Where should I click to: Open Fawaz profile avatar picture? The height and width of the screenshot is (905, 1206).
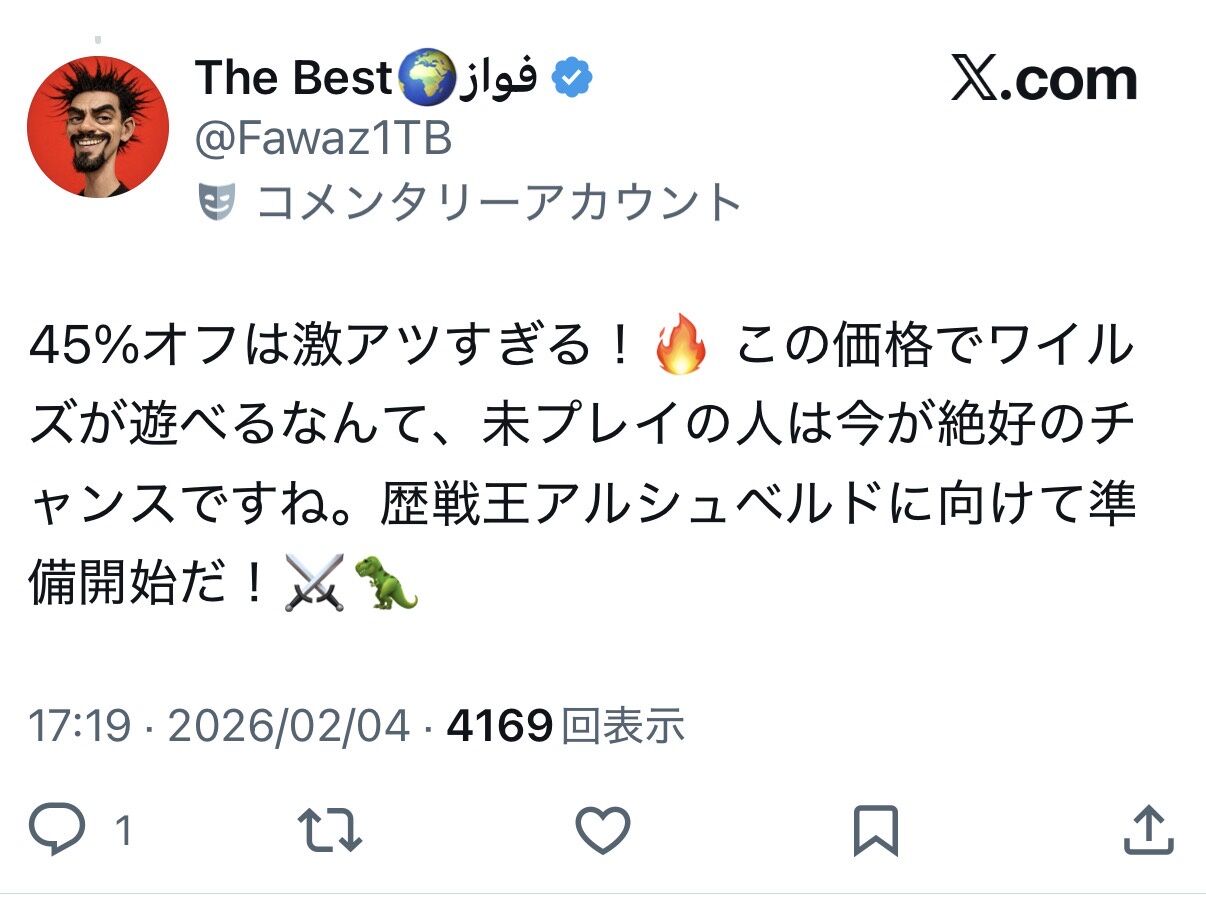tap(98, 126)
